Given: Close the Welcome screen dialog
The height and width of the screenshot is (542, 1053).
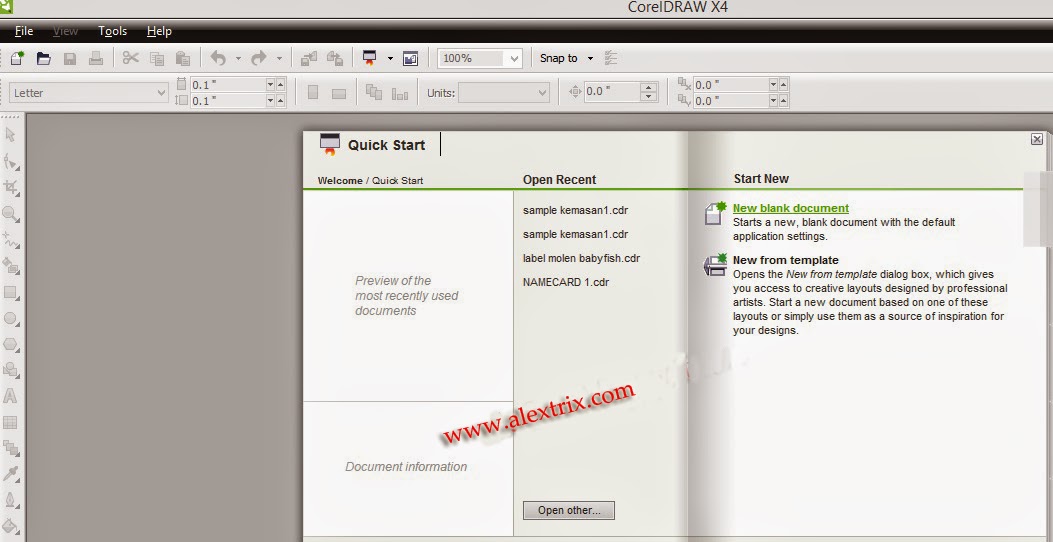Looking at the screenshot, I should point(1037,139).
